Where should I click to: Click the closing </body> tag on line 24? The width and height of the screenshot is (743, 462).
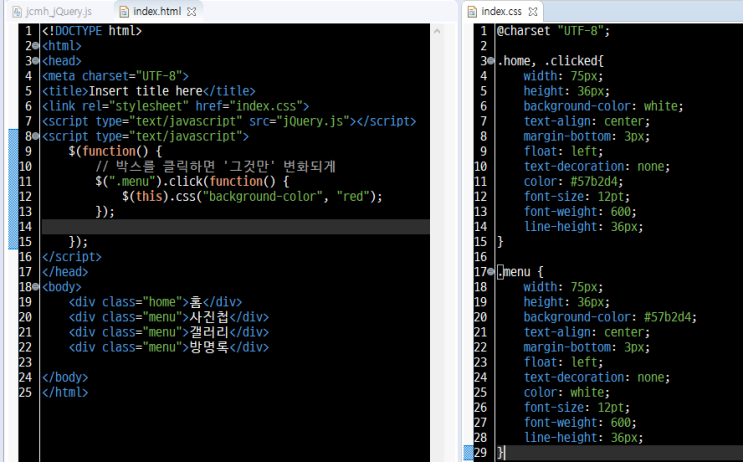[65, 378]
